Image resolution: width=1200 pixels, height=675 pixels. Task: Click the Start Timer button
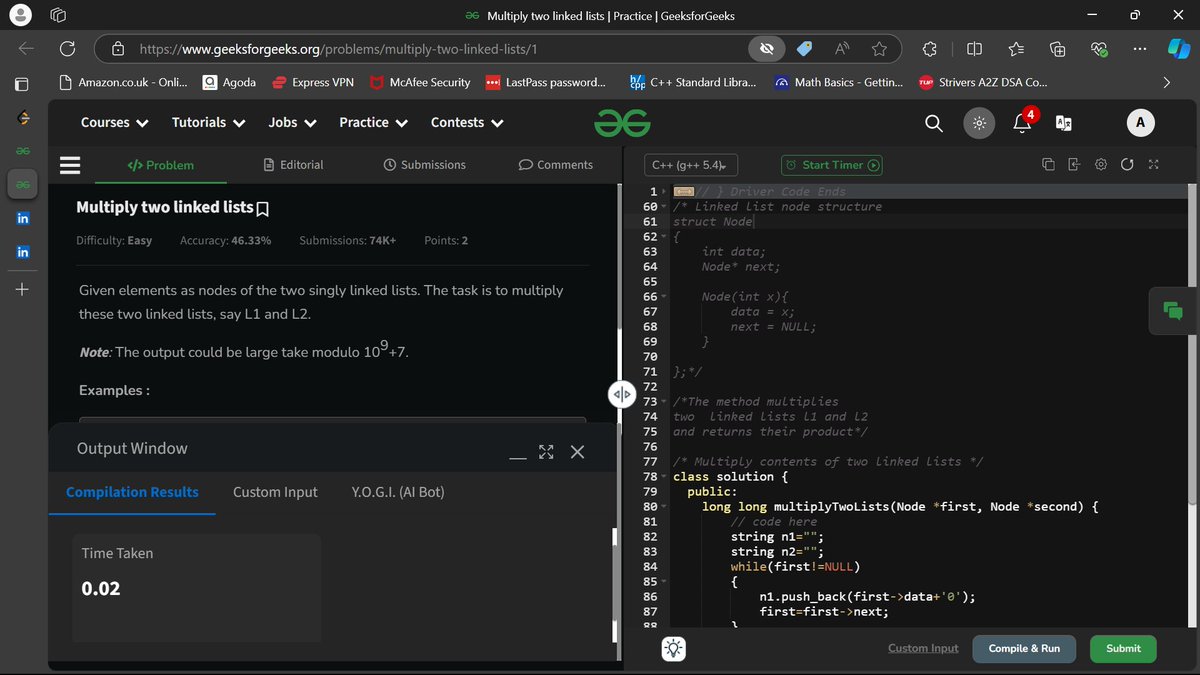(x=831, y=165)
